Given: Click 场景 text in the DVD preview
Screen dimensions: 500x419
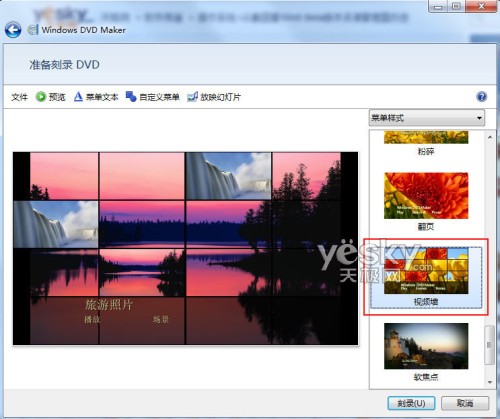Looking at the screenshot, I should tap(161, 319).
